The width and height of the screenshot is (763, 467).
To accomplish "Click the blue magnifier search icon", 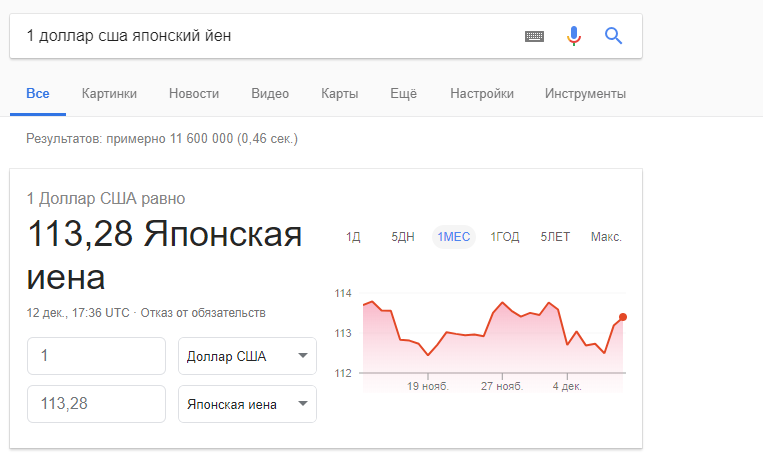I will [614, 36].
